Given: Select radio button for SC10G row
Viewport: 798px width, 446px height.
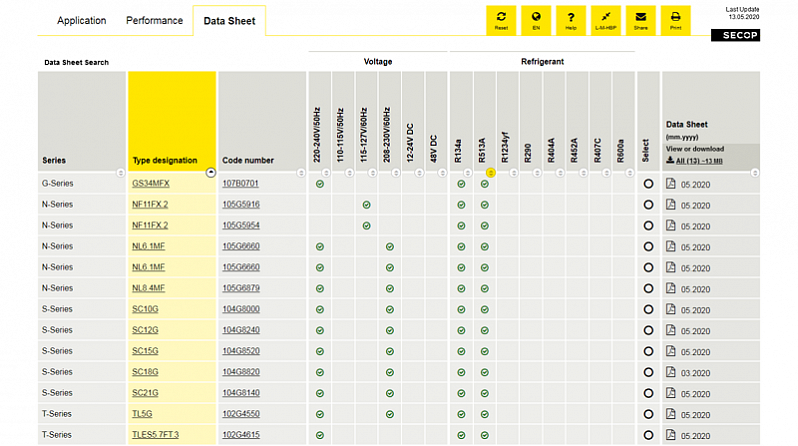Looking at the screenshot, I should (x=648, y=310).
